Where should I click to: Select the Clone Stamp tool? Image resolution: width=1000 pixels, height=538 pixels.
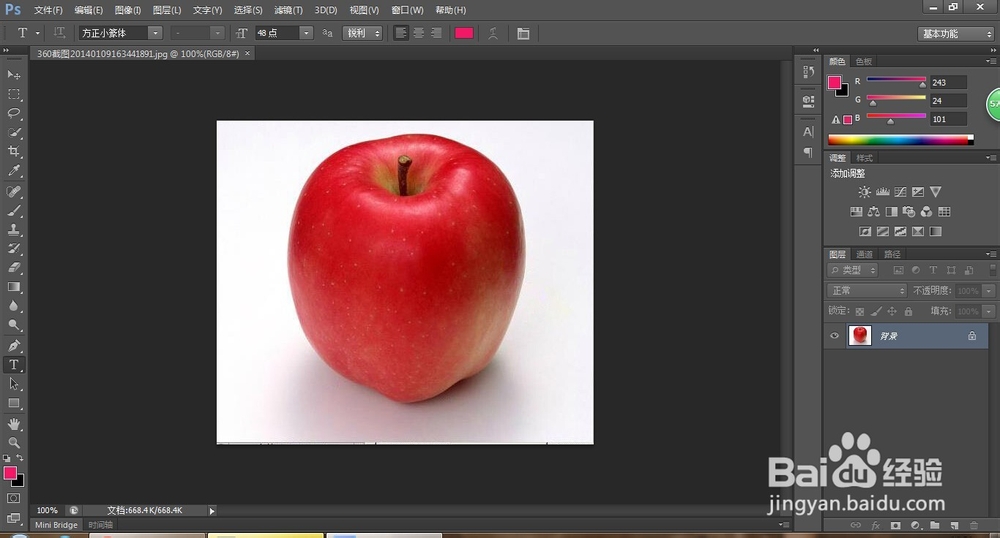(x=13, y=229)
